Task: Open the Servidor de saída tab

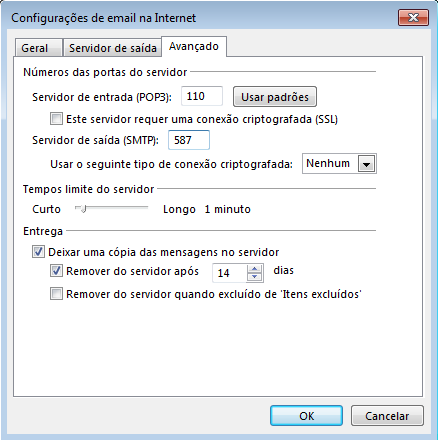Action: click(113, 48)
